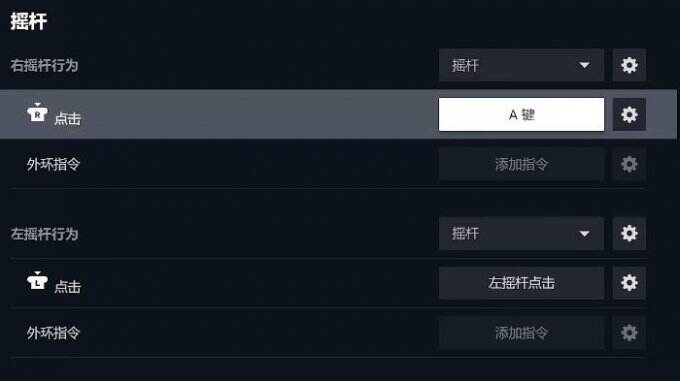
Task: Open settings gear for 右摇杆行为
Action: point(629,65)
